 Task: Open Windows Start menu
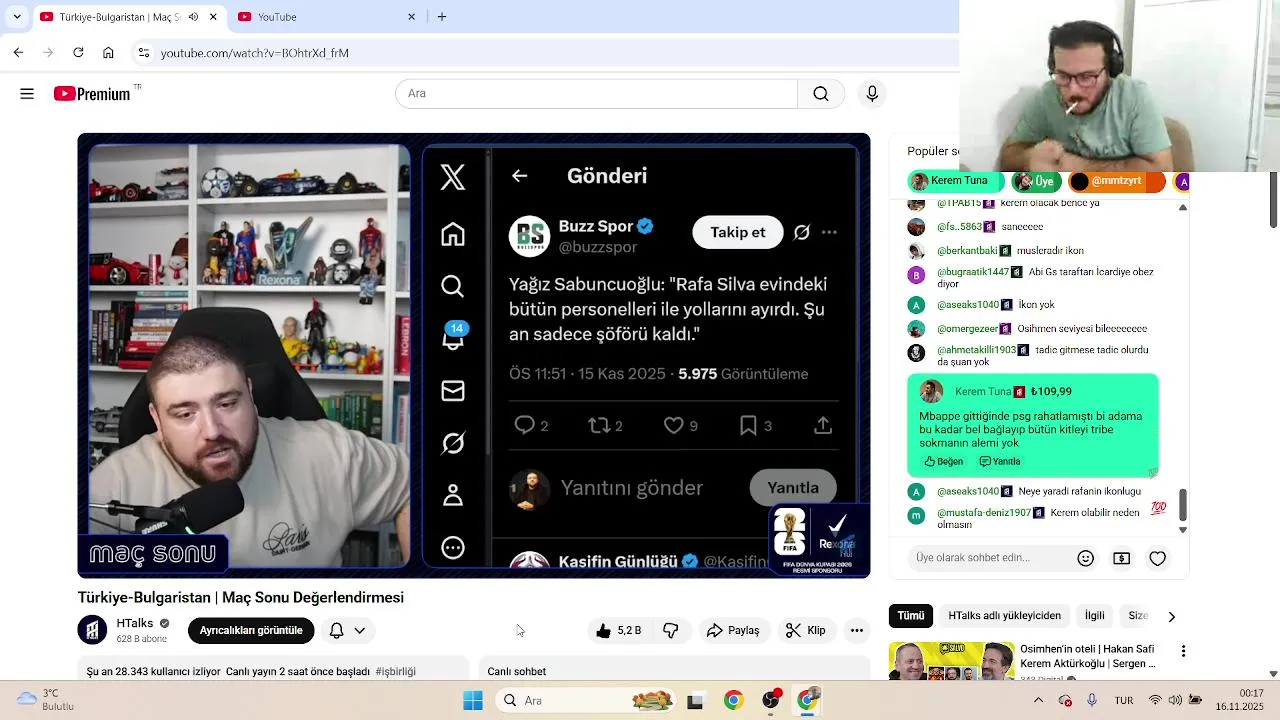click(x=473, y=700)
